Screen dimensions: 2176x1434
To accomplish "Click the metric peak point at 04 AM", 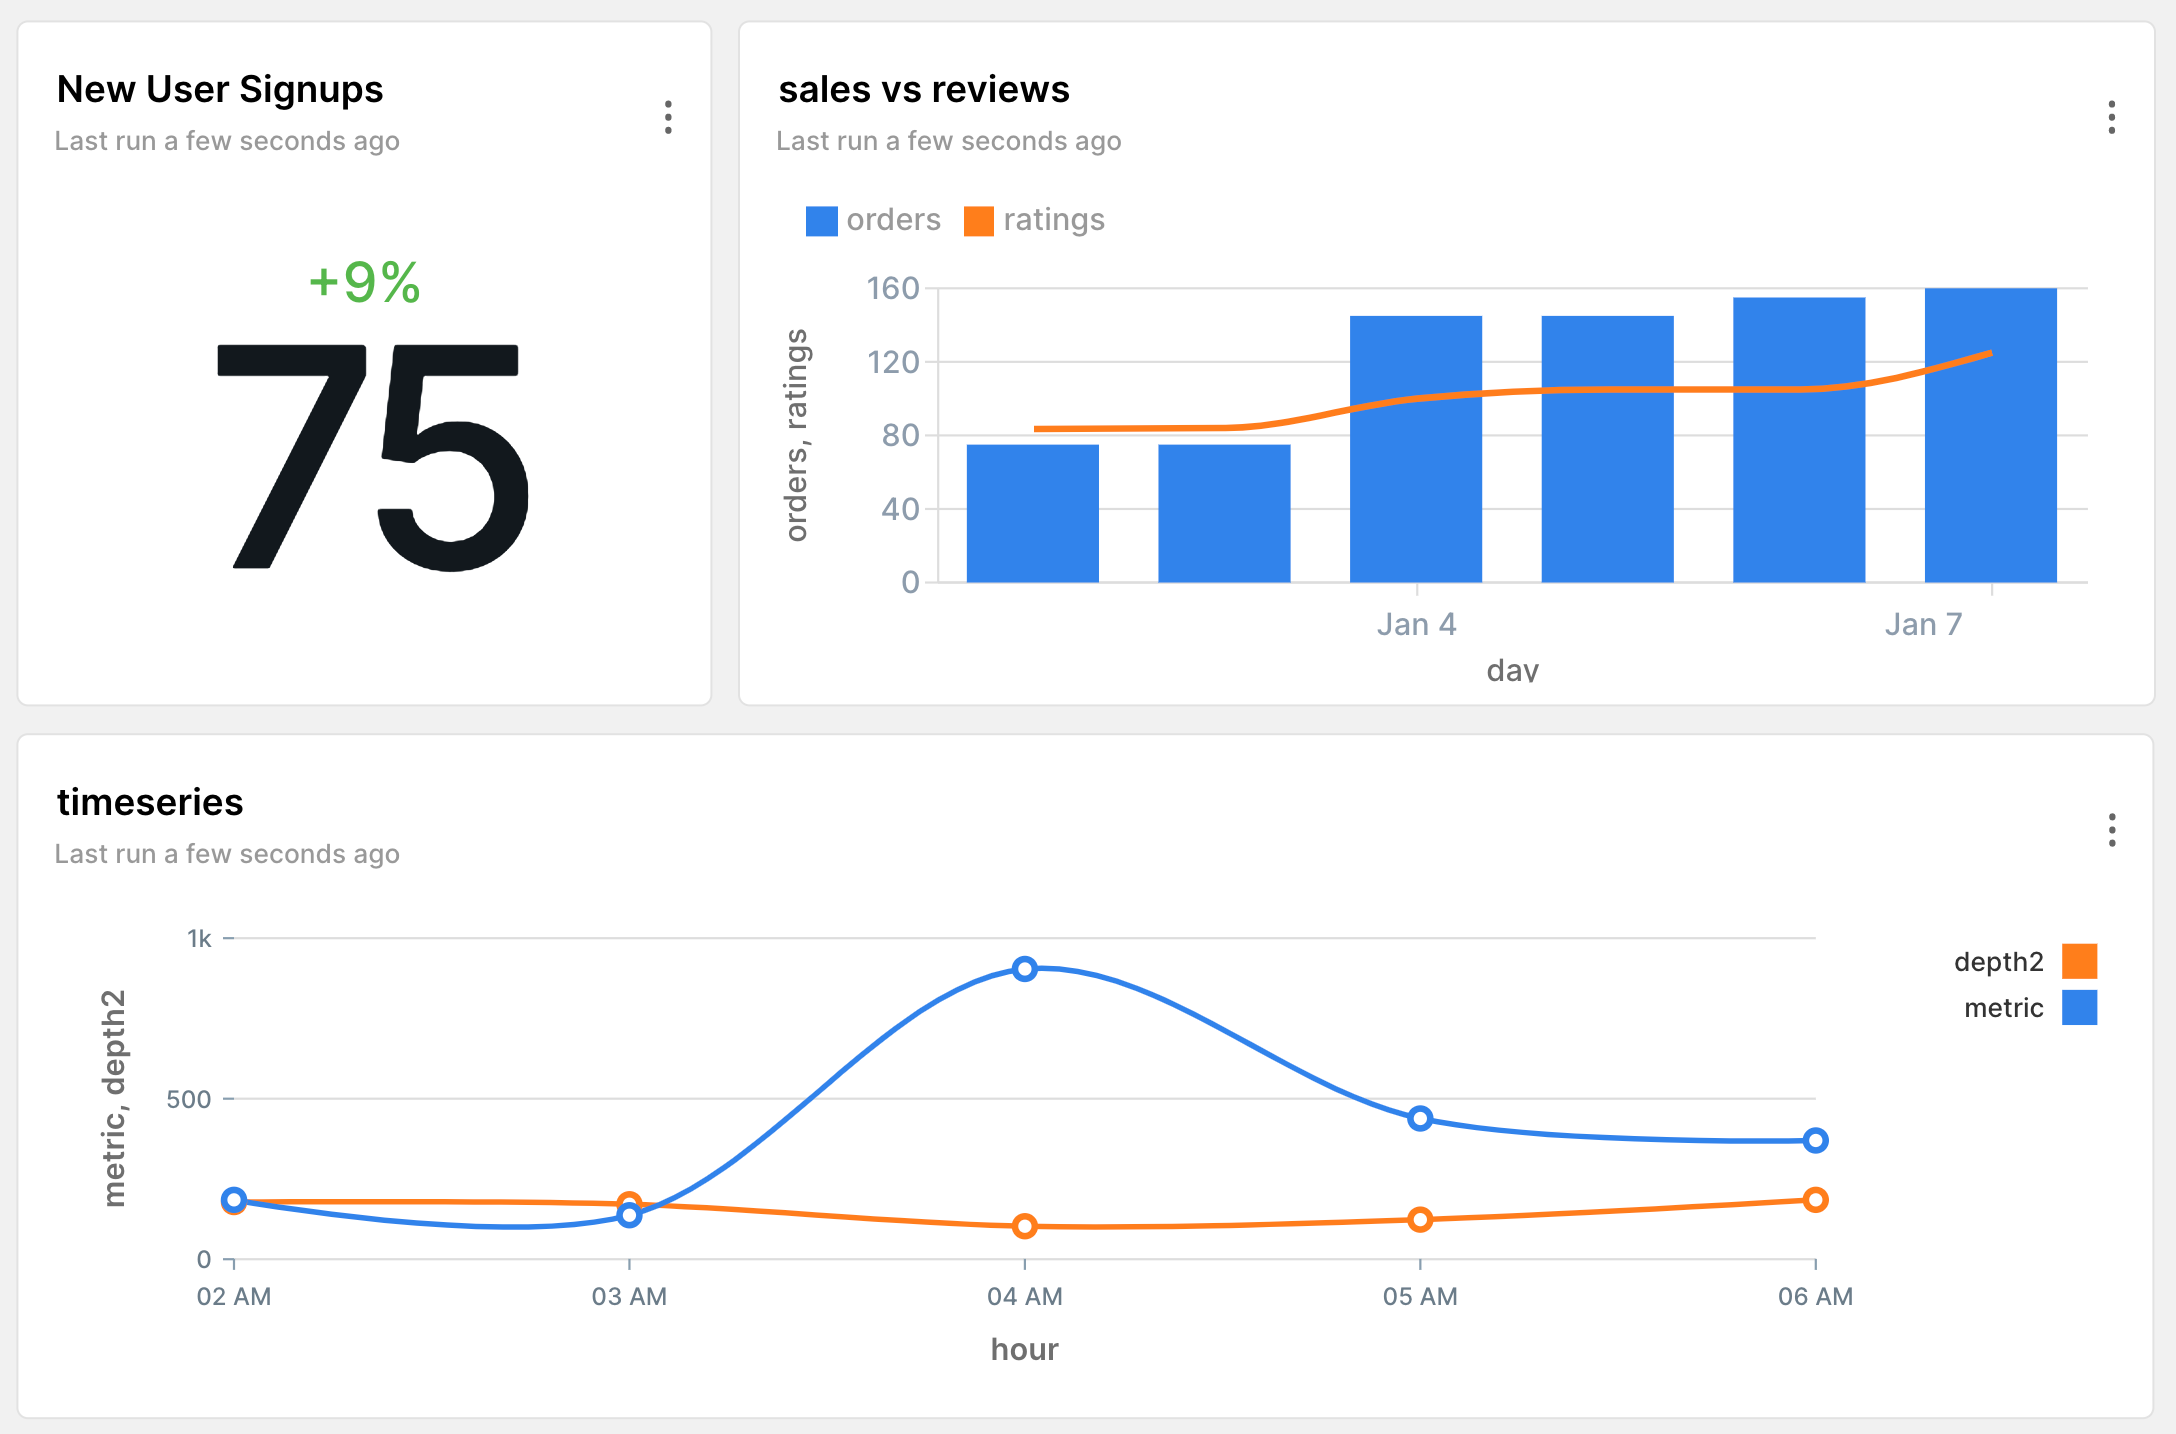I will click(x=1024, y=968).
